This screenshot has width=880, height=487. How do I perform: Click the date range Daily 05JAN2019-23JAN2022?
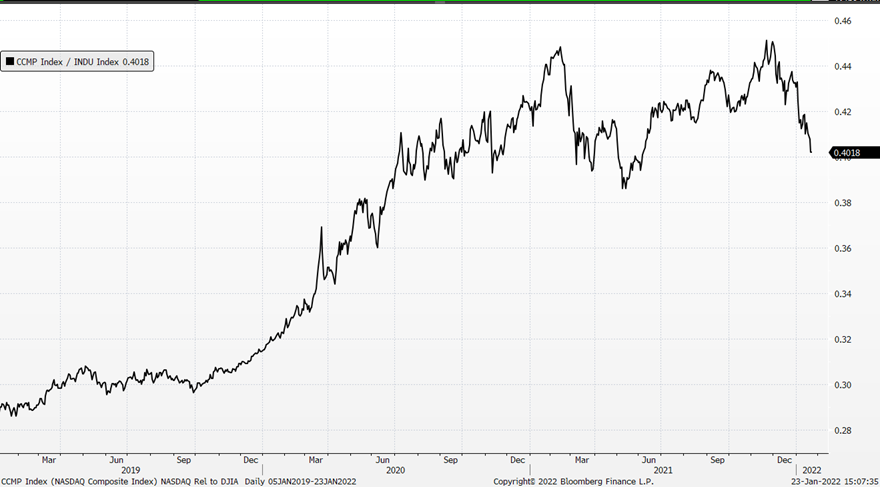[300, 481]
